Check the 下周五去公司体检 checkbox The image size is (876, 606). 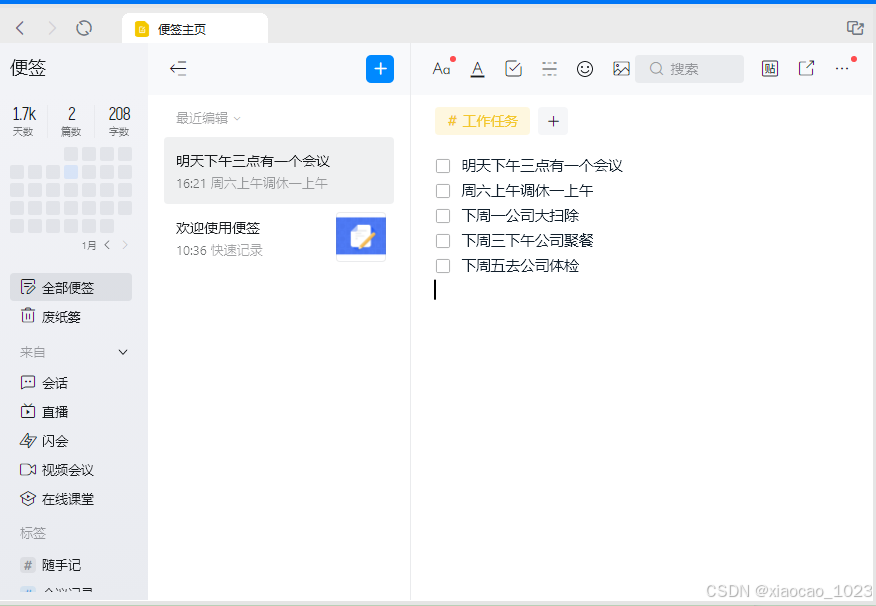(443, 266)
